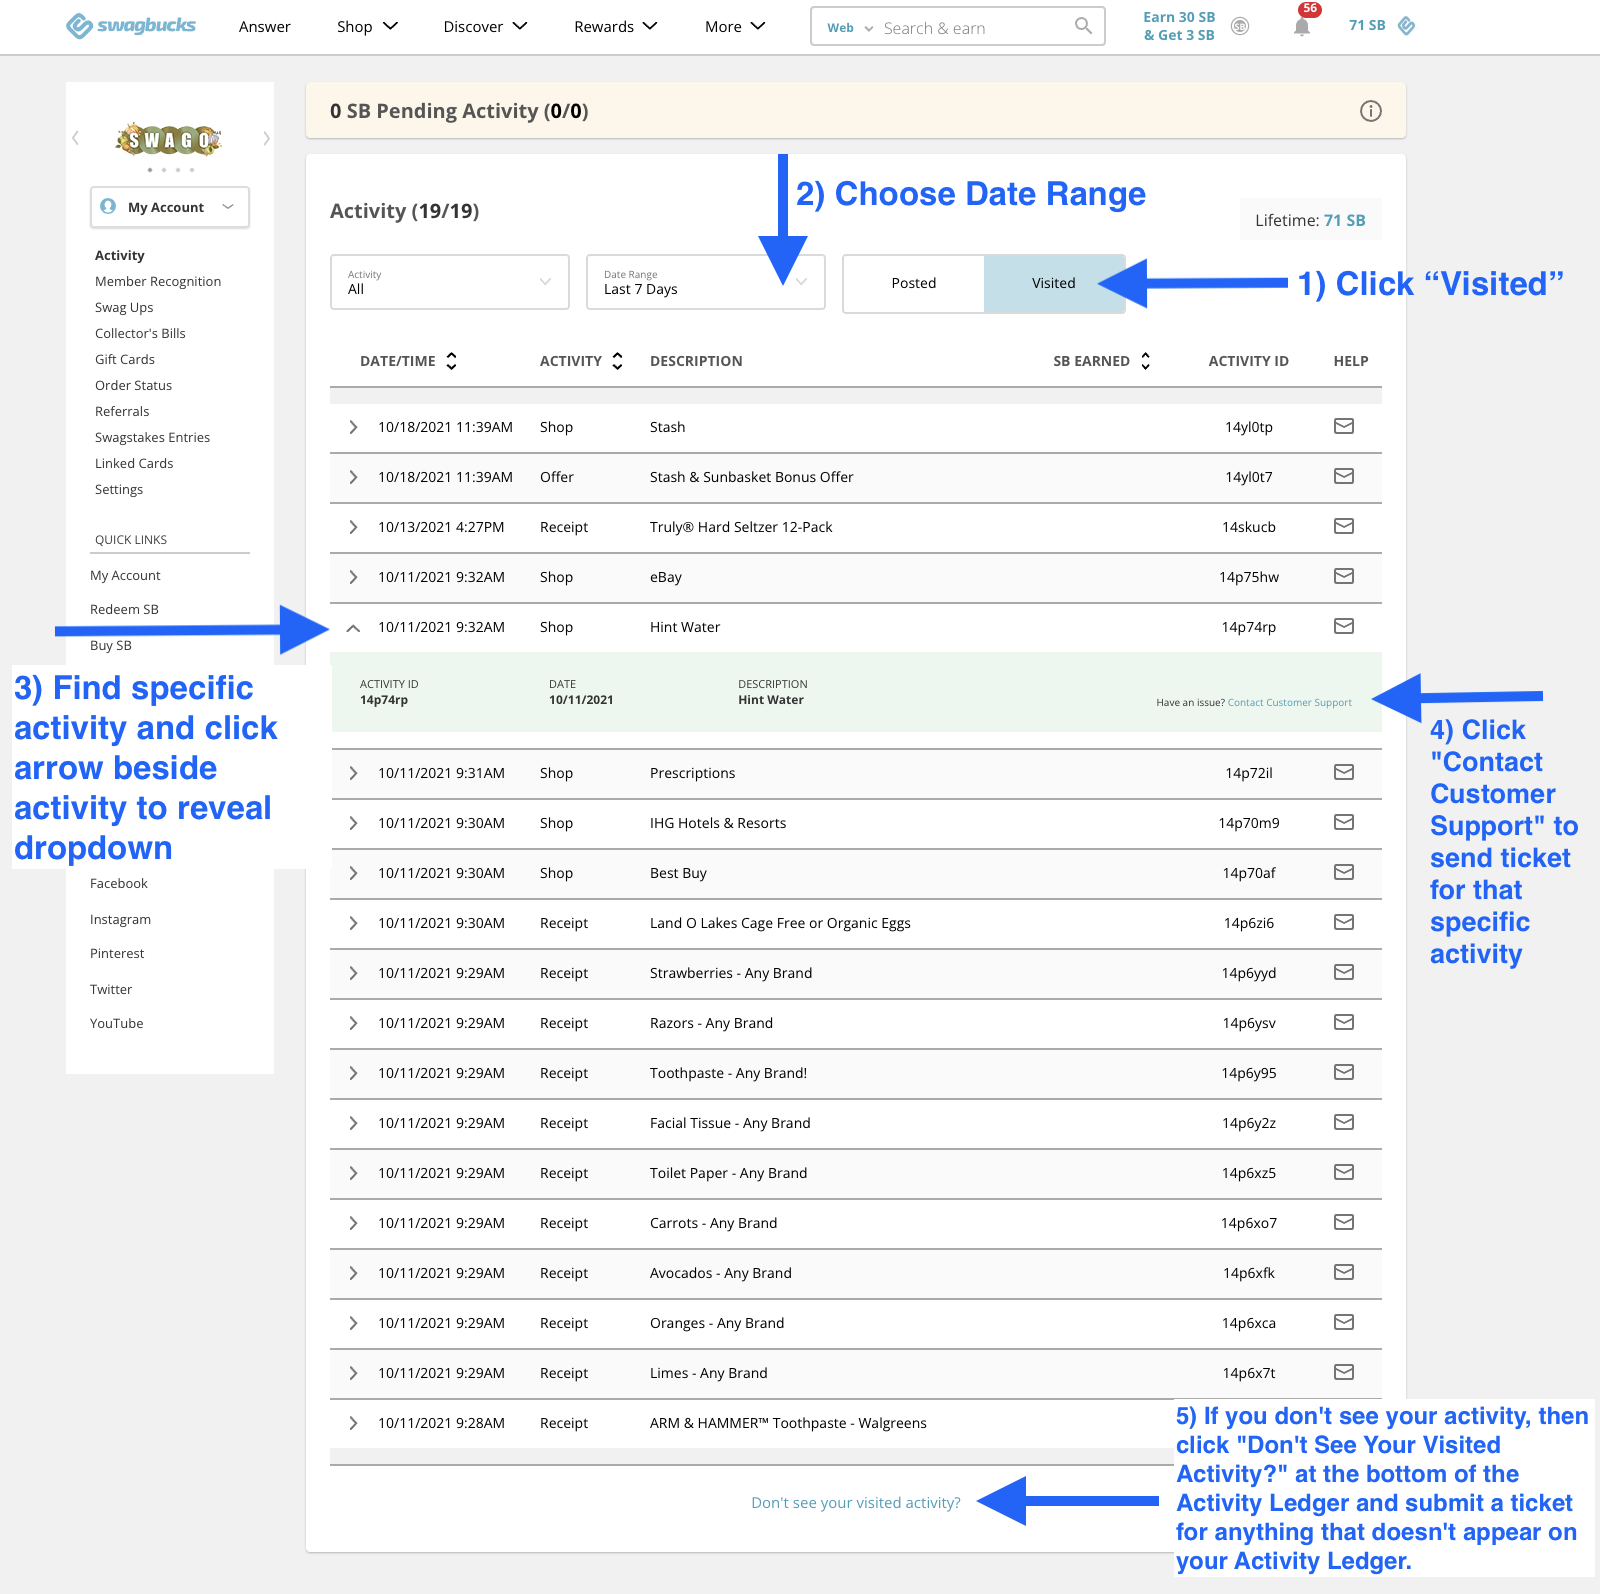
Task: Select Gift Cards in the sidebar
Action: click(125, 359)
